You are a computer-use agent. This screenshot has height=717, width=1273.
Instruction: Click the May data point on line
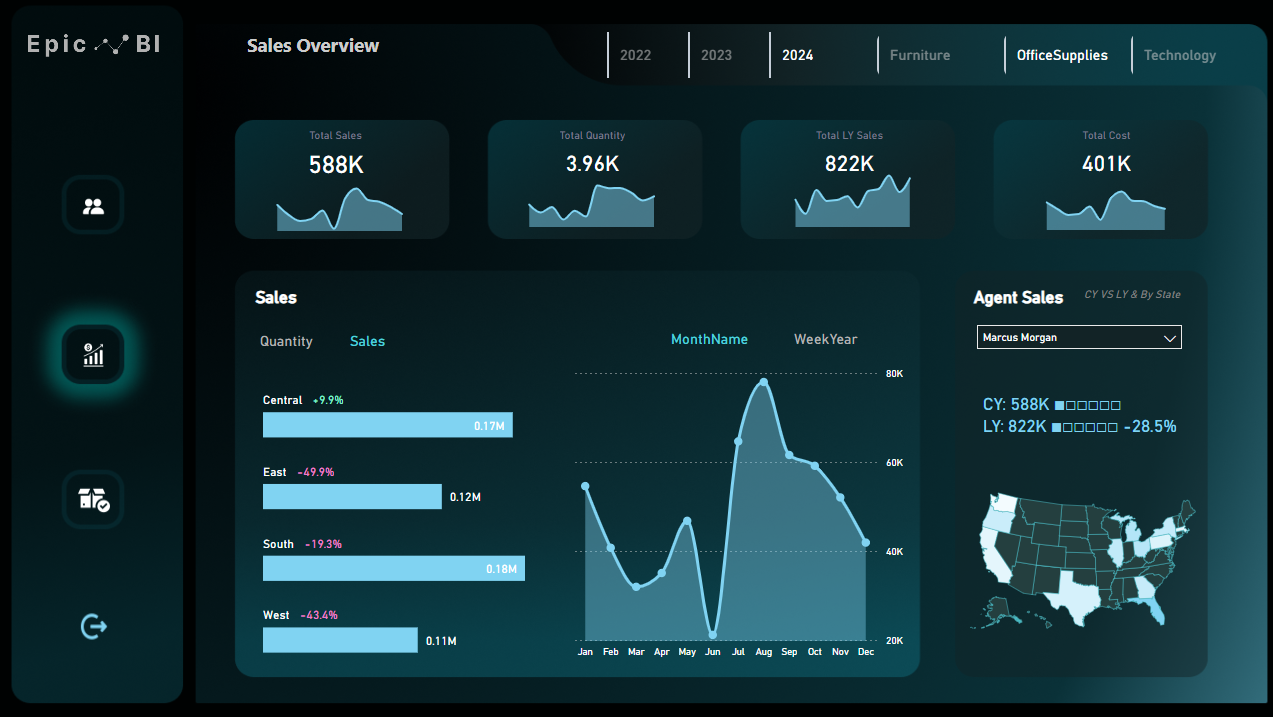[687, 520]
